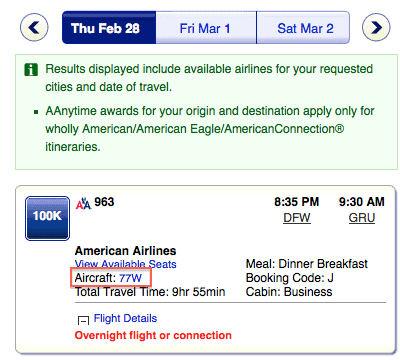Click the 8:35 PM departure time
Image resolution: width=400 pixels, height=360 pixels.
(x=297, y=202)
